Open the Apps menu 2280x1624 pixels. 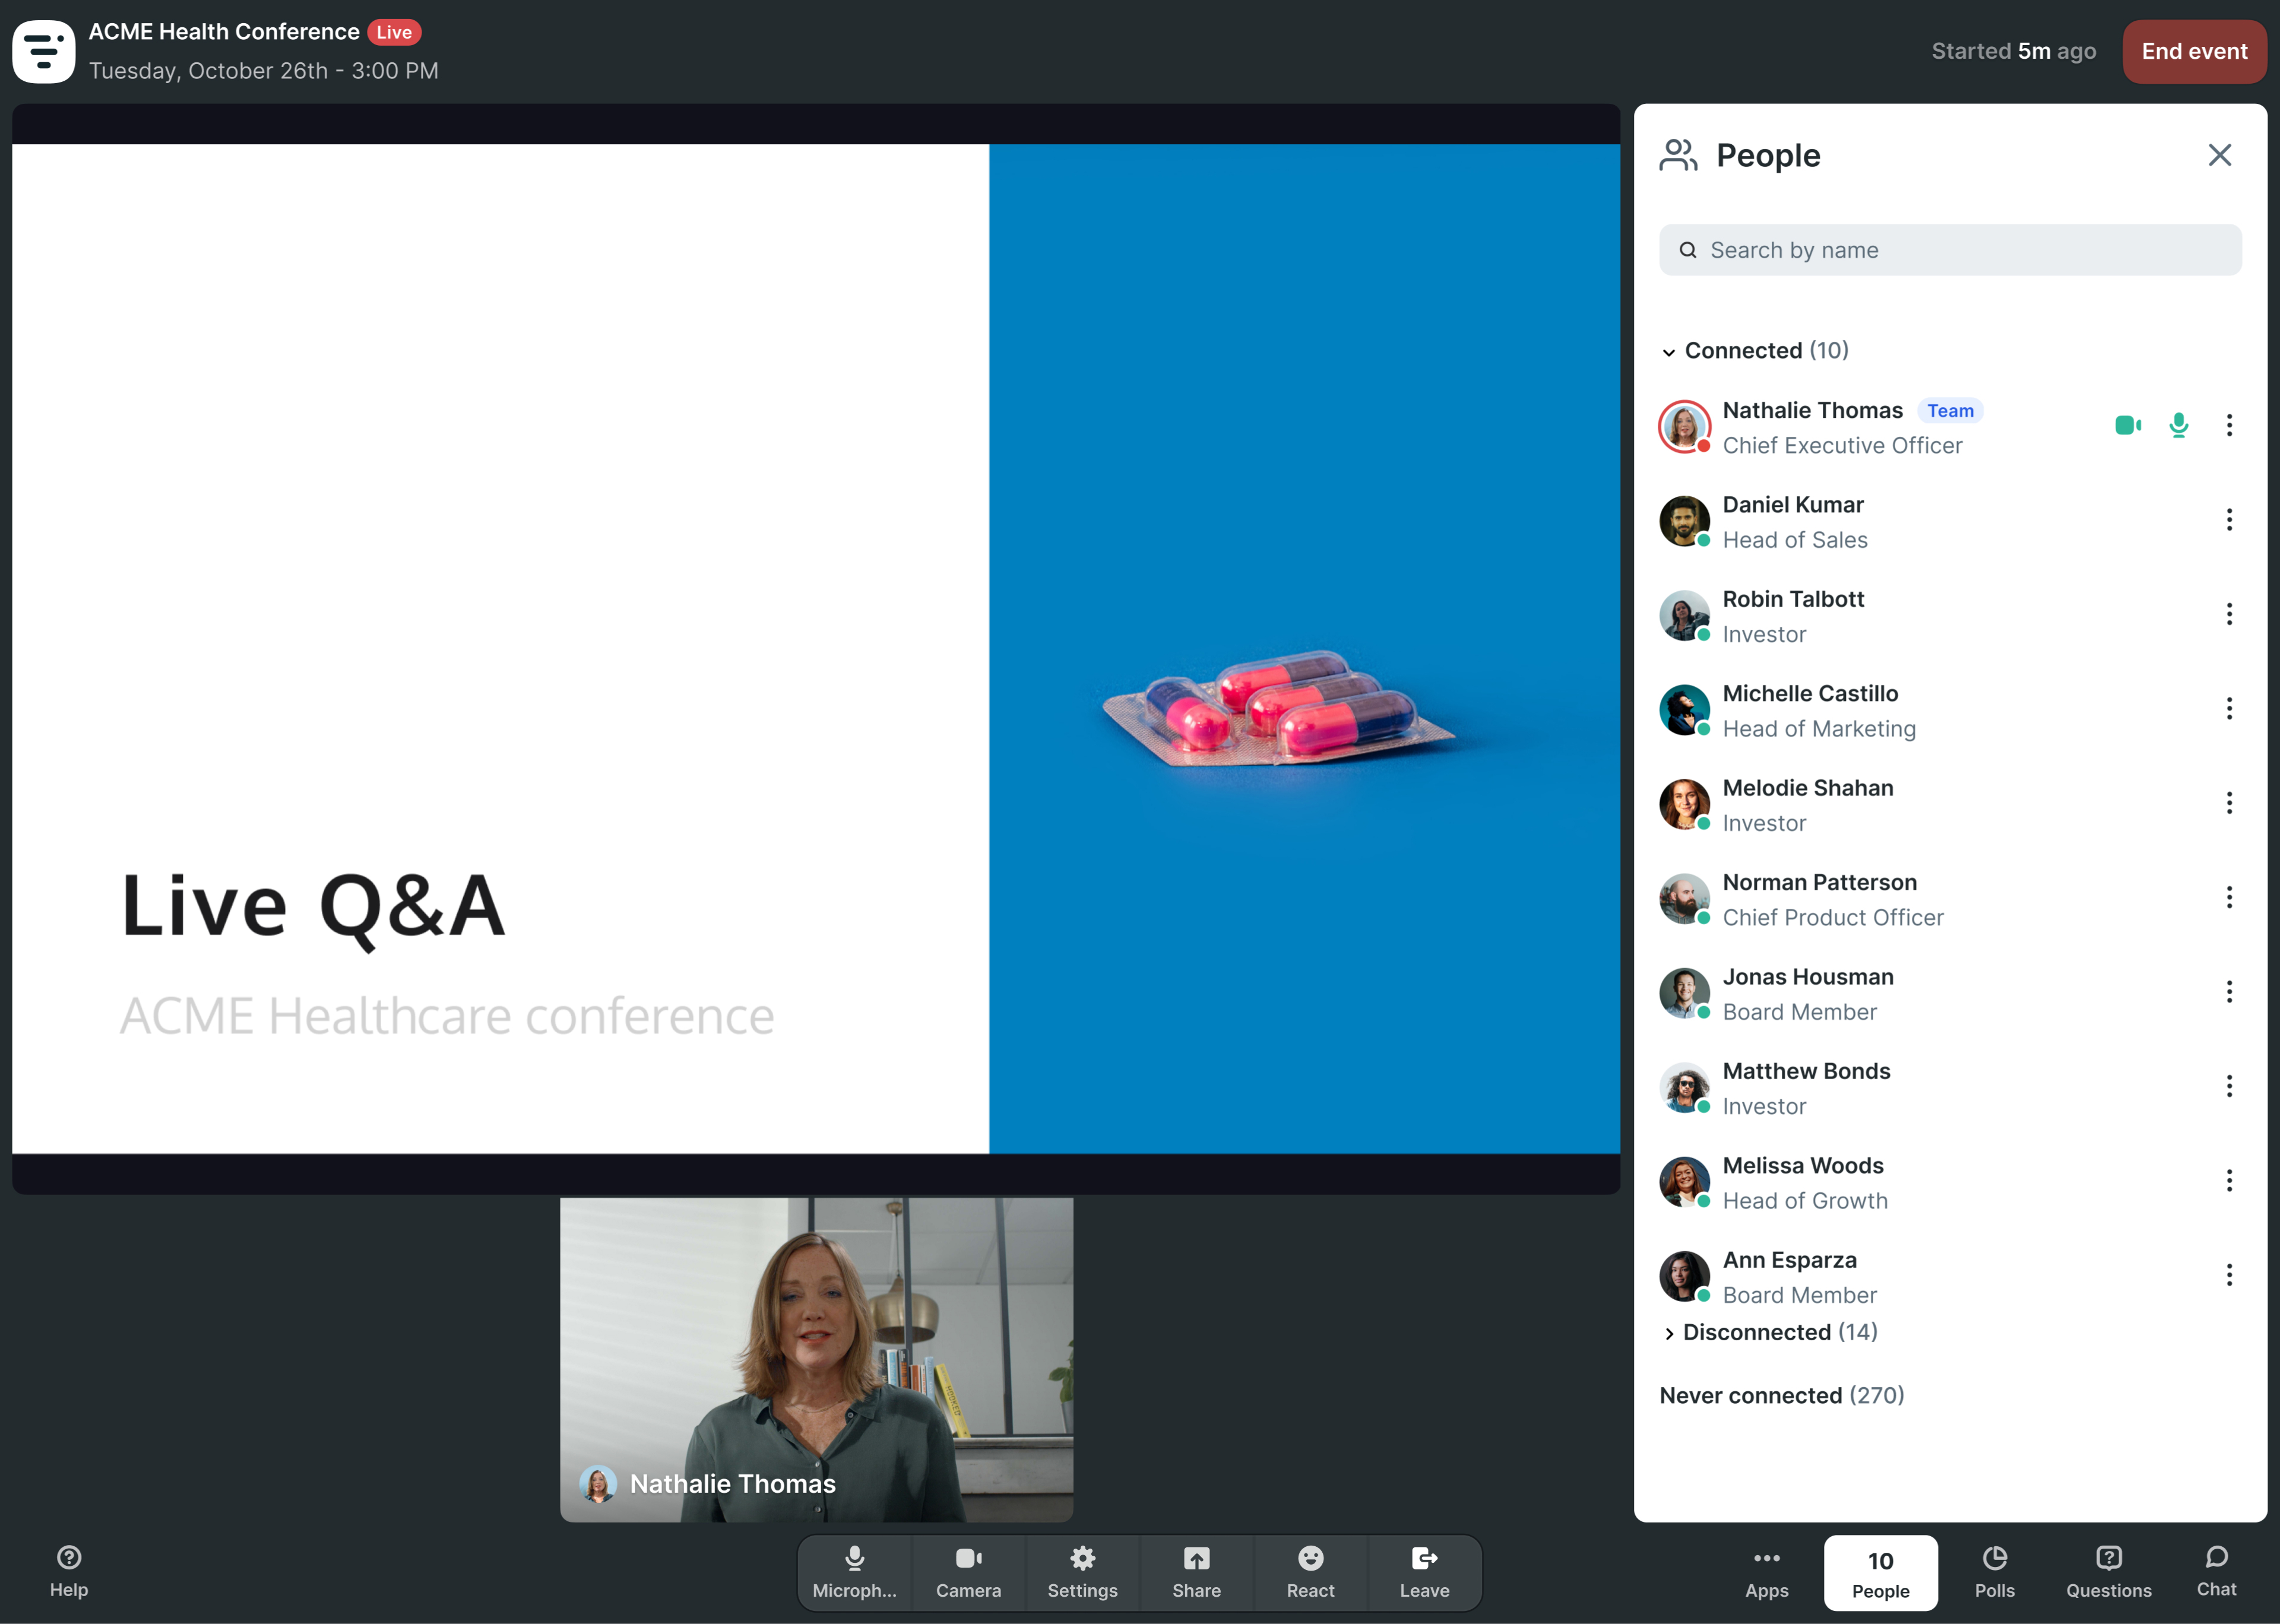tap(1767, 1572)
